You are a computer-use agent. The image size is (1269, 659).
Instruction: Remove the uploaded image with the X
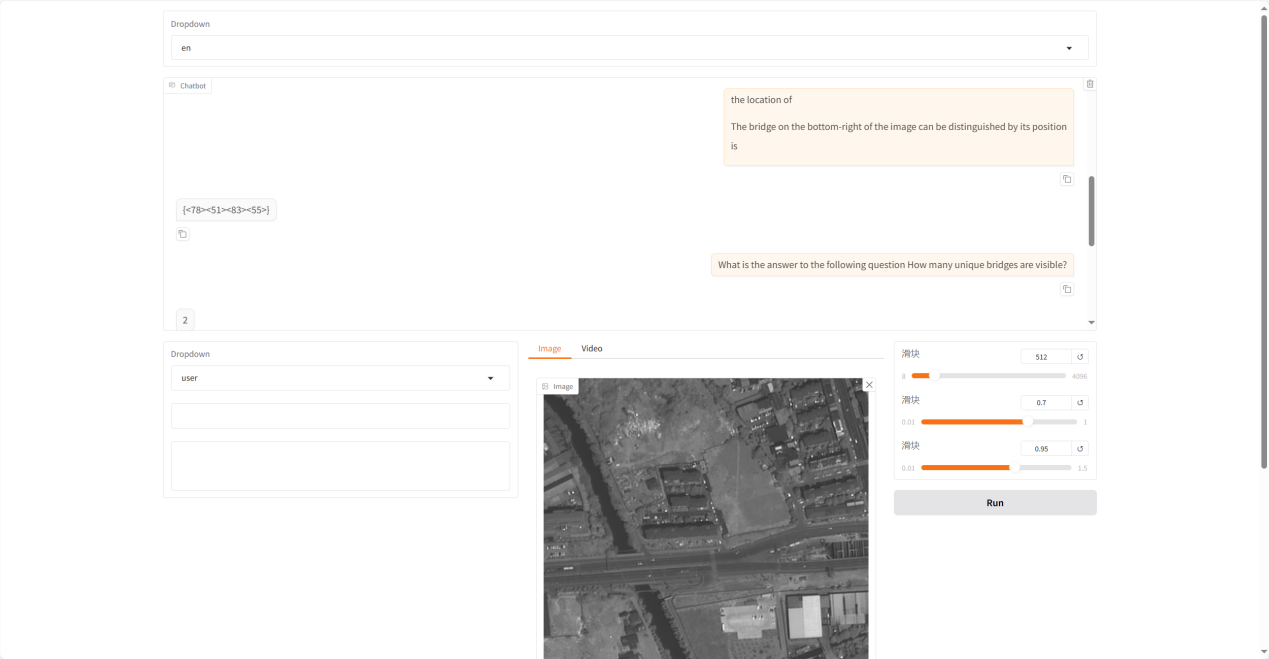pyautogui.click(x=869, y=385)
